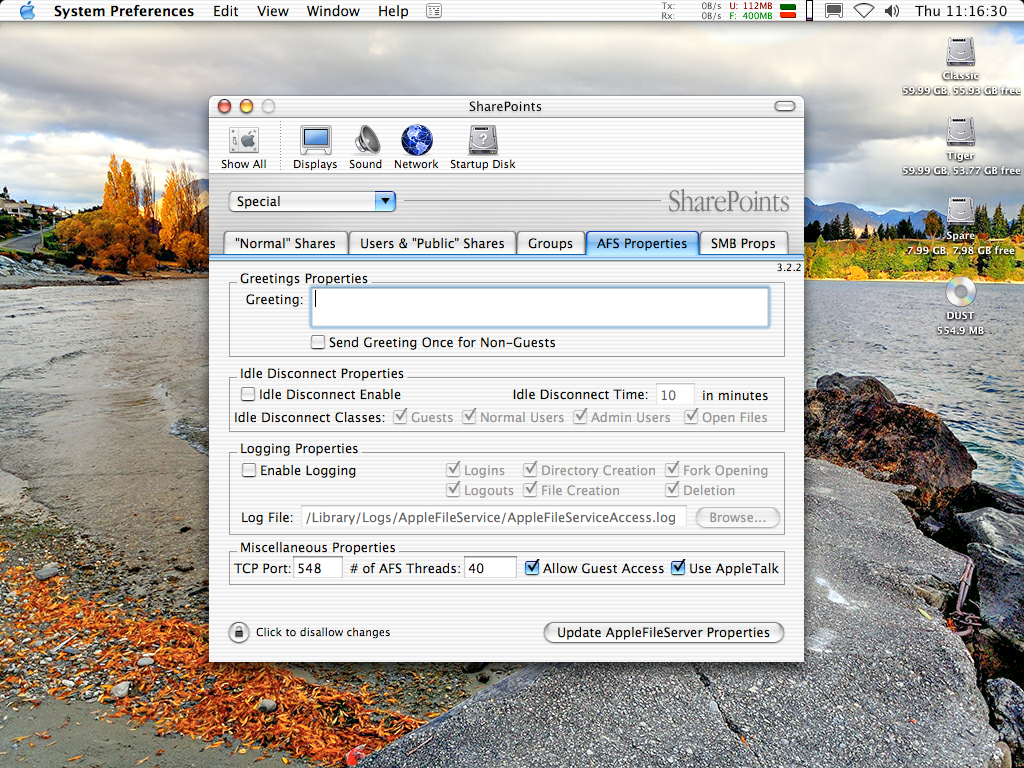Click the Classic hard drive icon
This screenshot has height=768, width=1024.
961,52
